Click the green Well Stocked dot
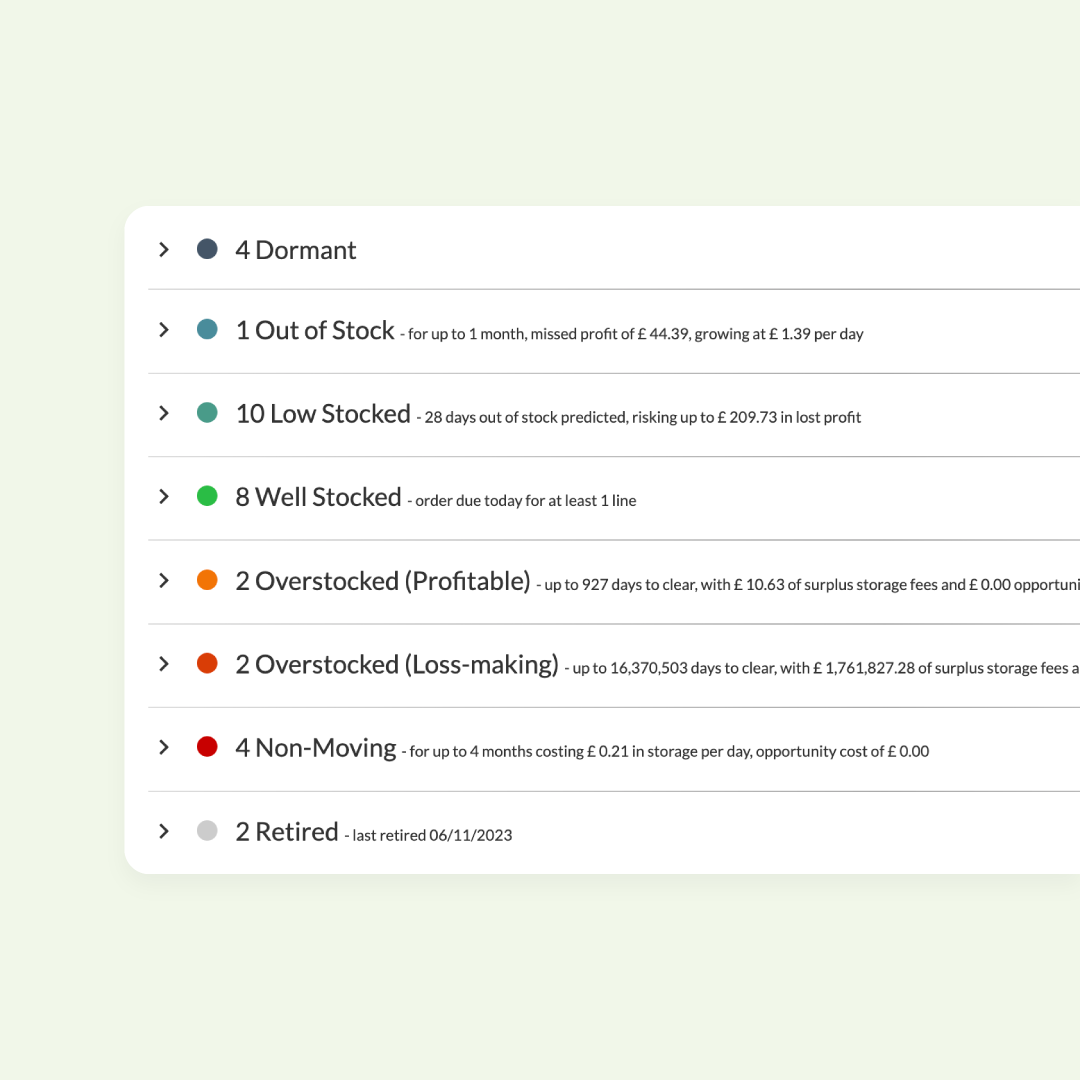This screenshot has height=1080, width=1080. tap(207, 496)
